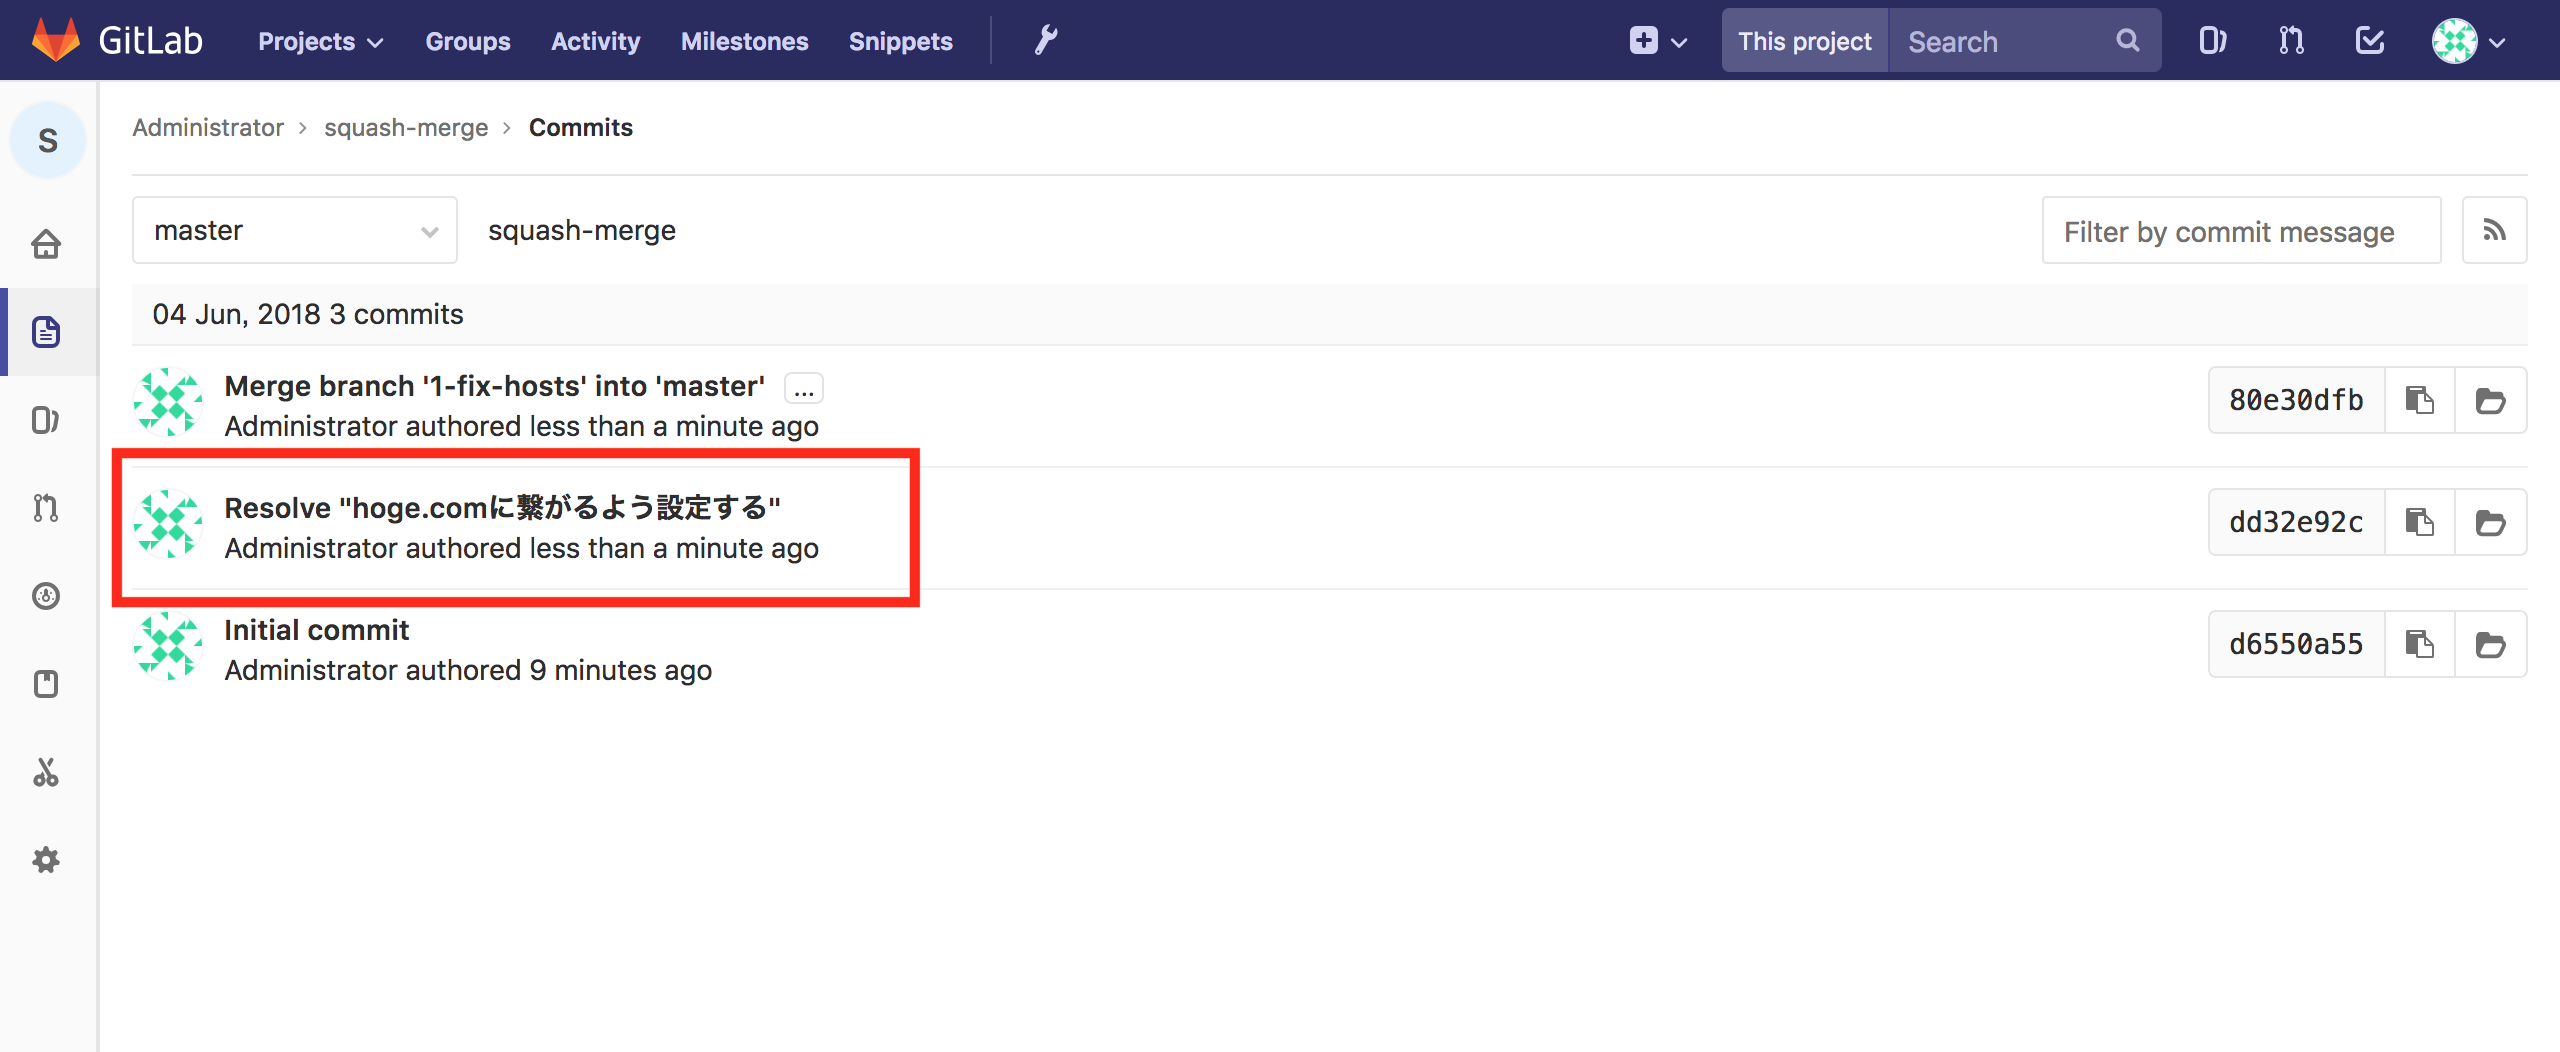The image size is (2560, 1052).
Task: Open Merge Requests from the left sidebar
Action: [x=47, y=508]
